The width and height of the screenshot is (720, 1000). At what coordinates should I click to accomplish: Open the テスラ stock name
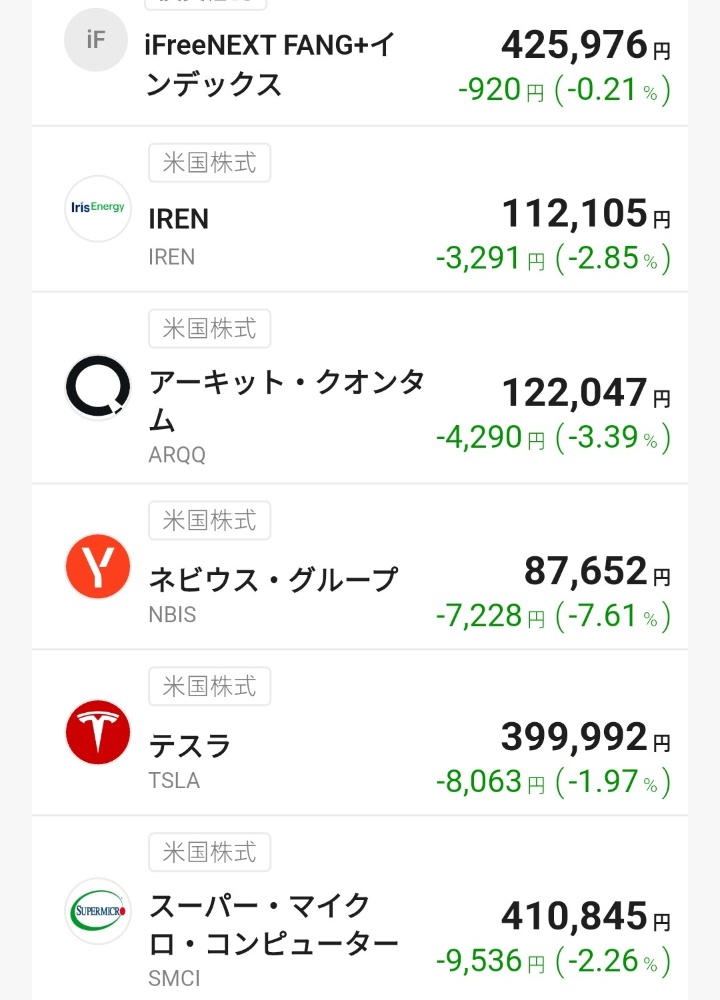[x=189, y=745]
